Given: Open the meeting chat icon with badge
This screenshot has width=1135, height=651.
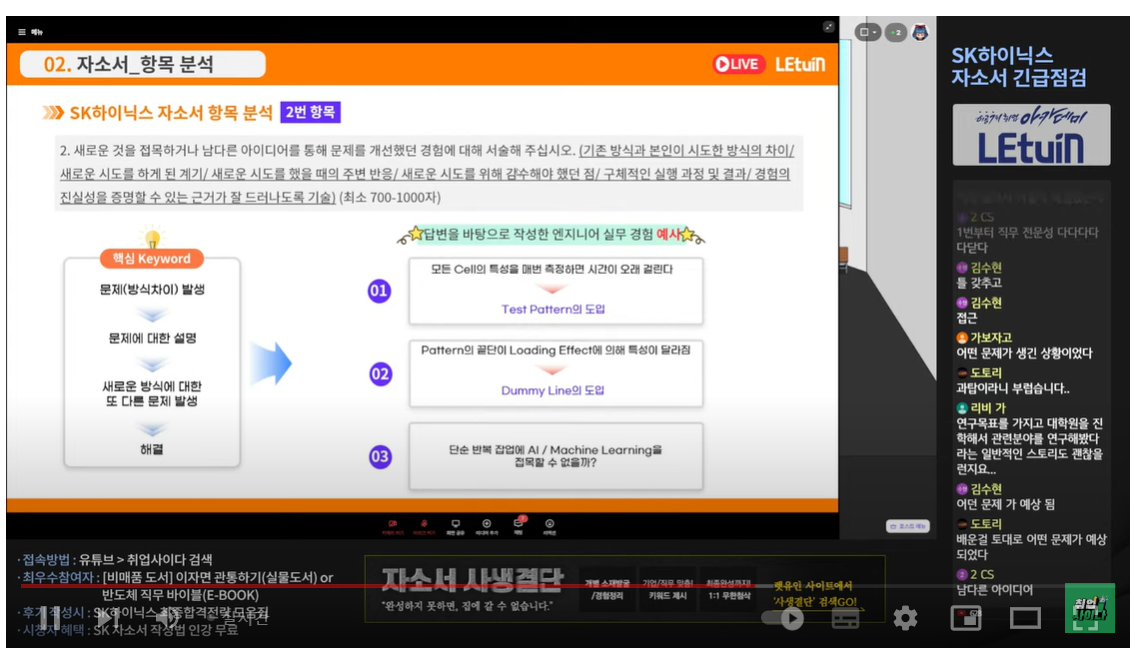Looking at the screenshot, I should 519,525.
